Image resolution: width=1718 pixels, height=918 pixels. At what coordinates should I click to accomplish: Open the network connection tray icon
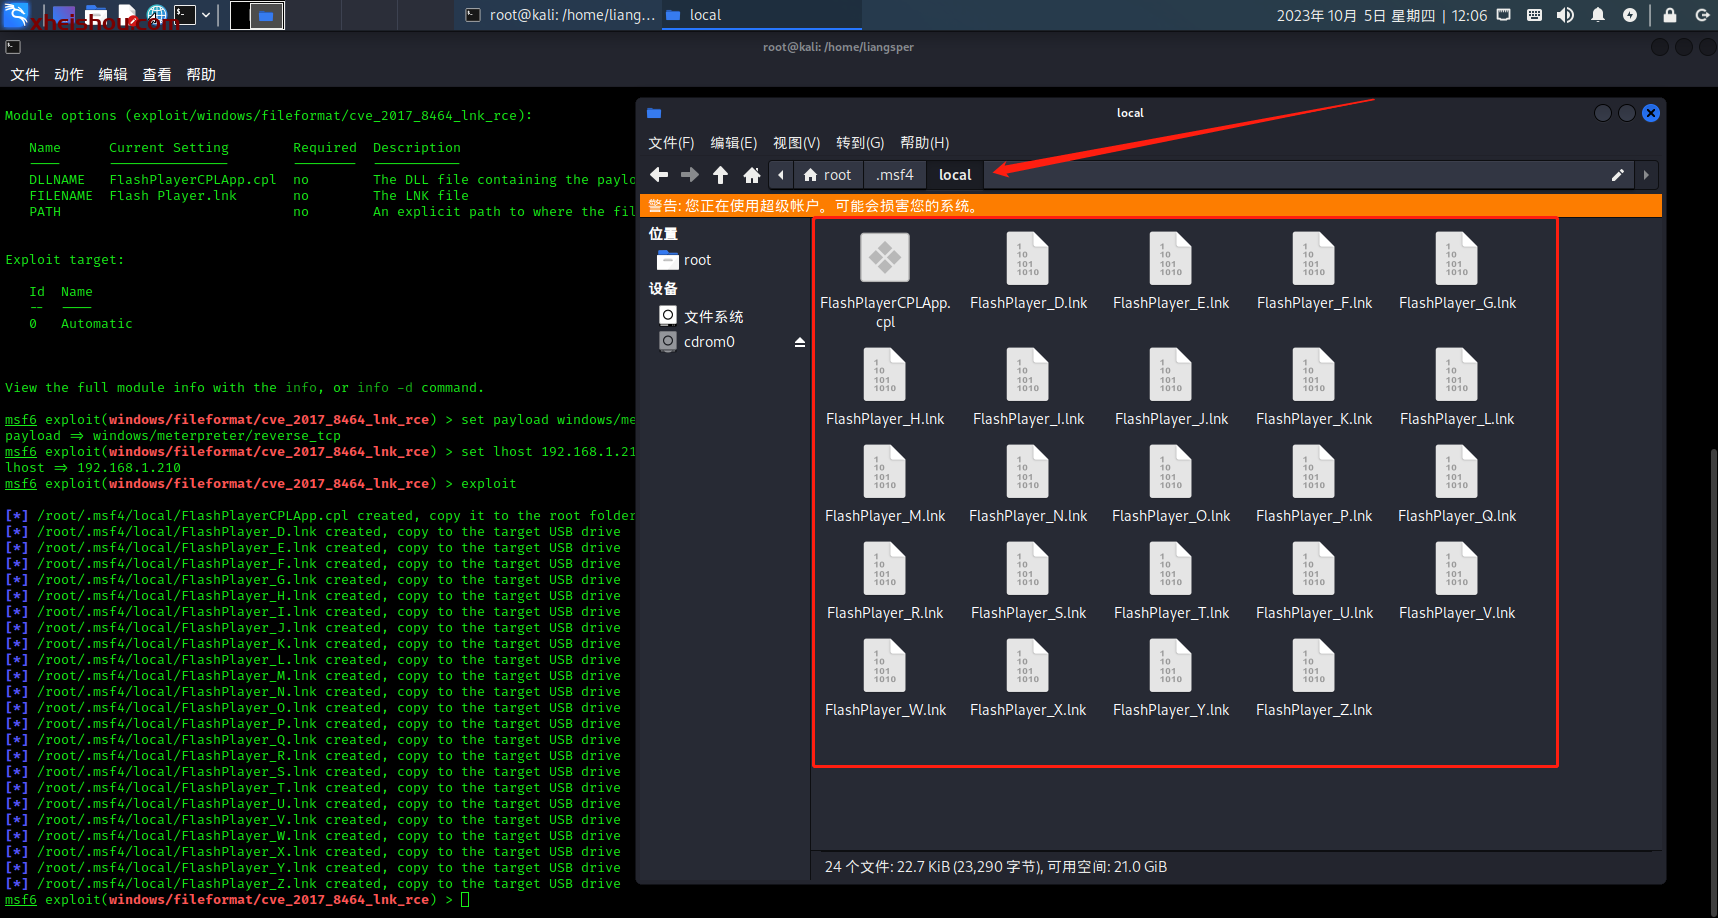1504,15
